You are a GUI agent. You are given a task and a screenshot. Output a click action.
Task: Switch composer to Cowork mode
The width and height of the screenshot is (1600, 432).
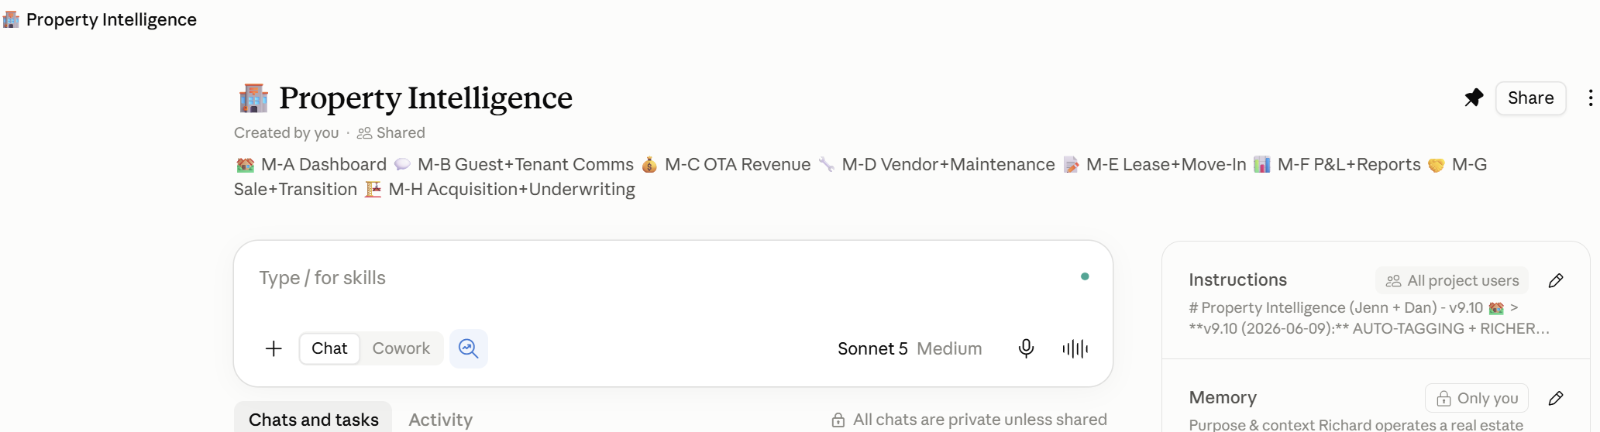[x=401, y=348]
